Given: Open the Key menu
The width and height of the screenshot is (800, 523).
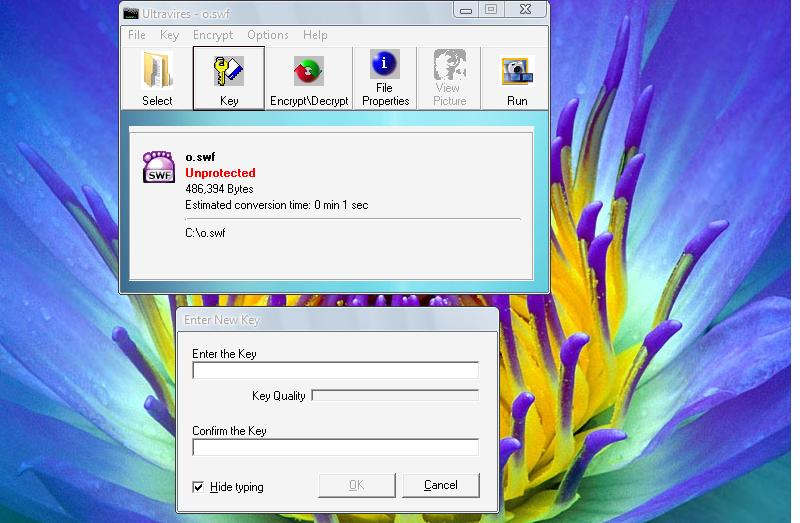Looking at the screenshot, I should pyautogui.click(x=169, y=35).
